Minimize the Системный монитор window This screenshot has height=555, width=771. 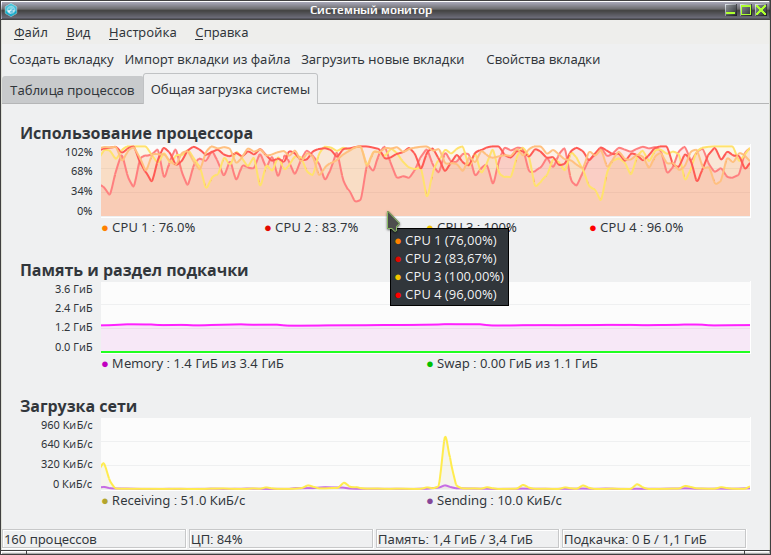tap(731, 10)
